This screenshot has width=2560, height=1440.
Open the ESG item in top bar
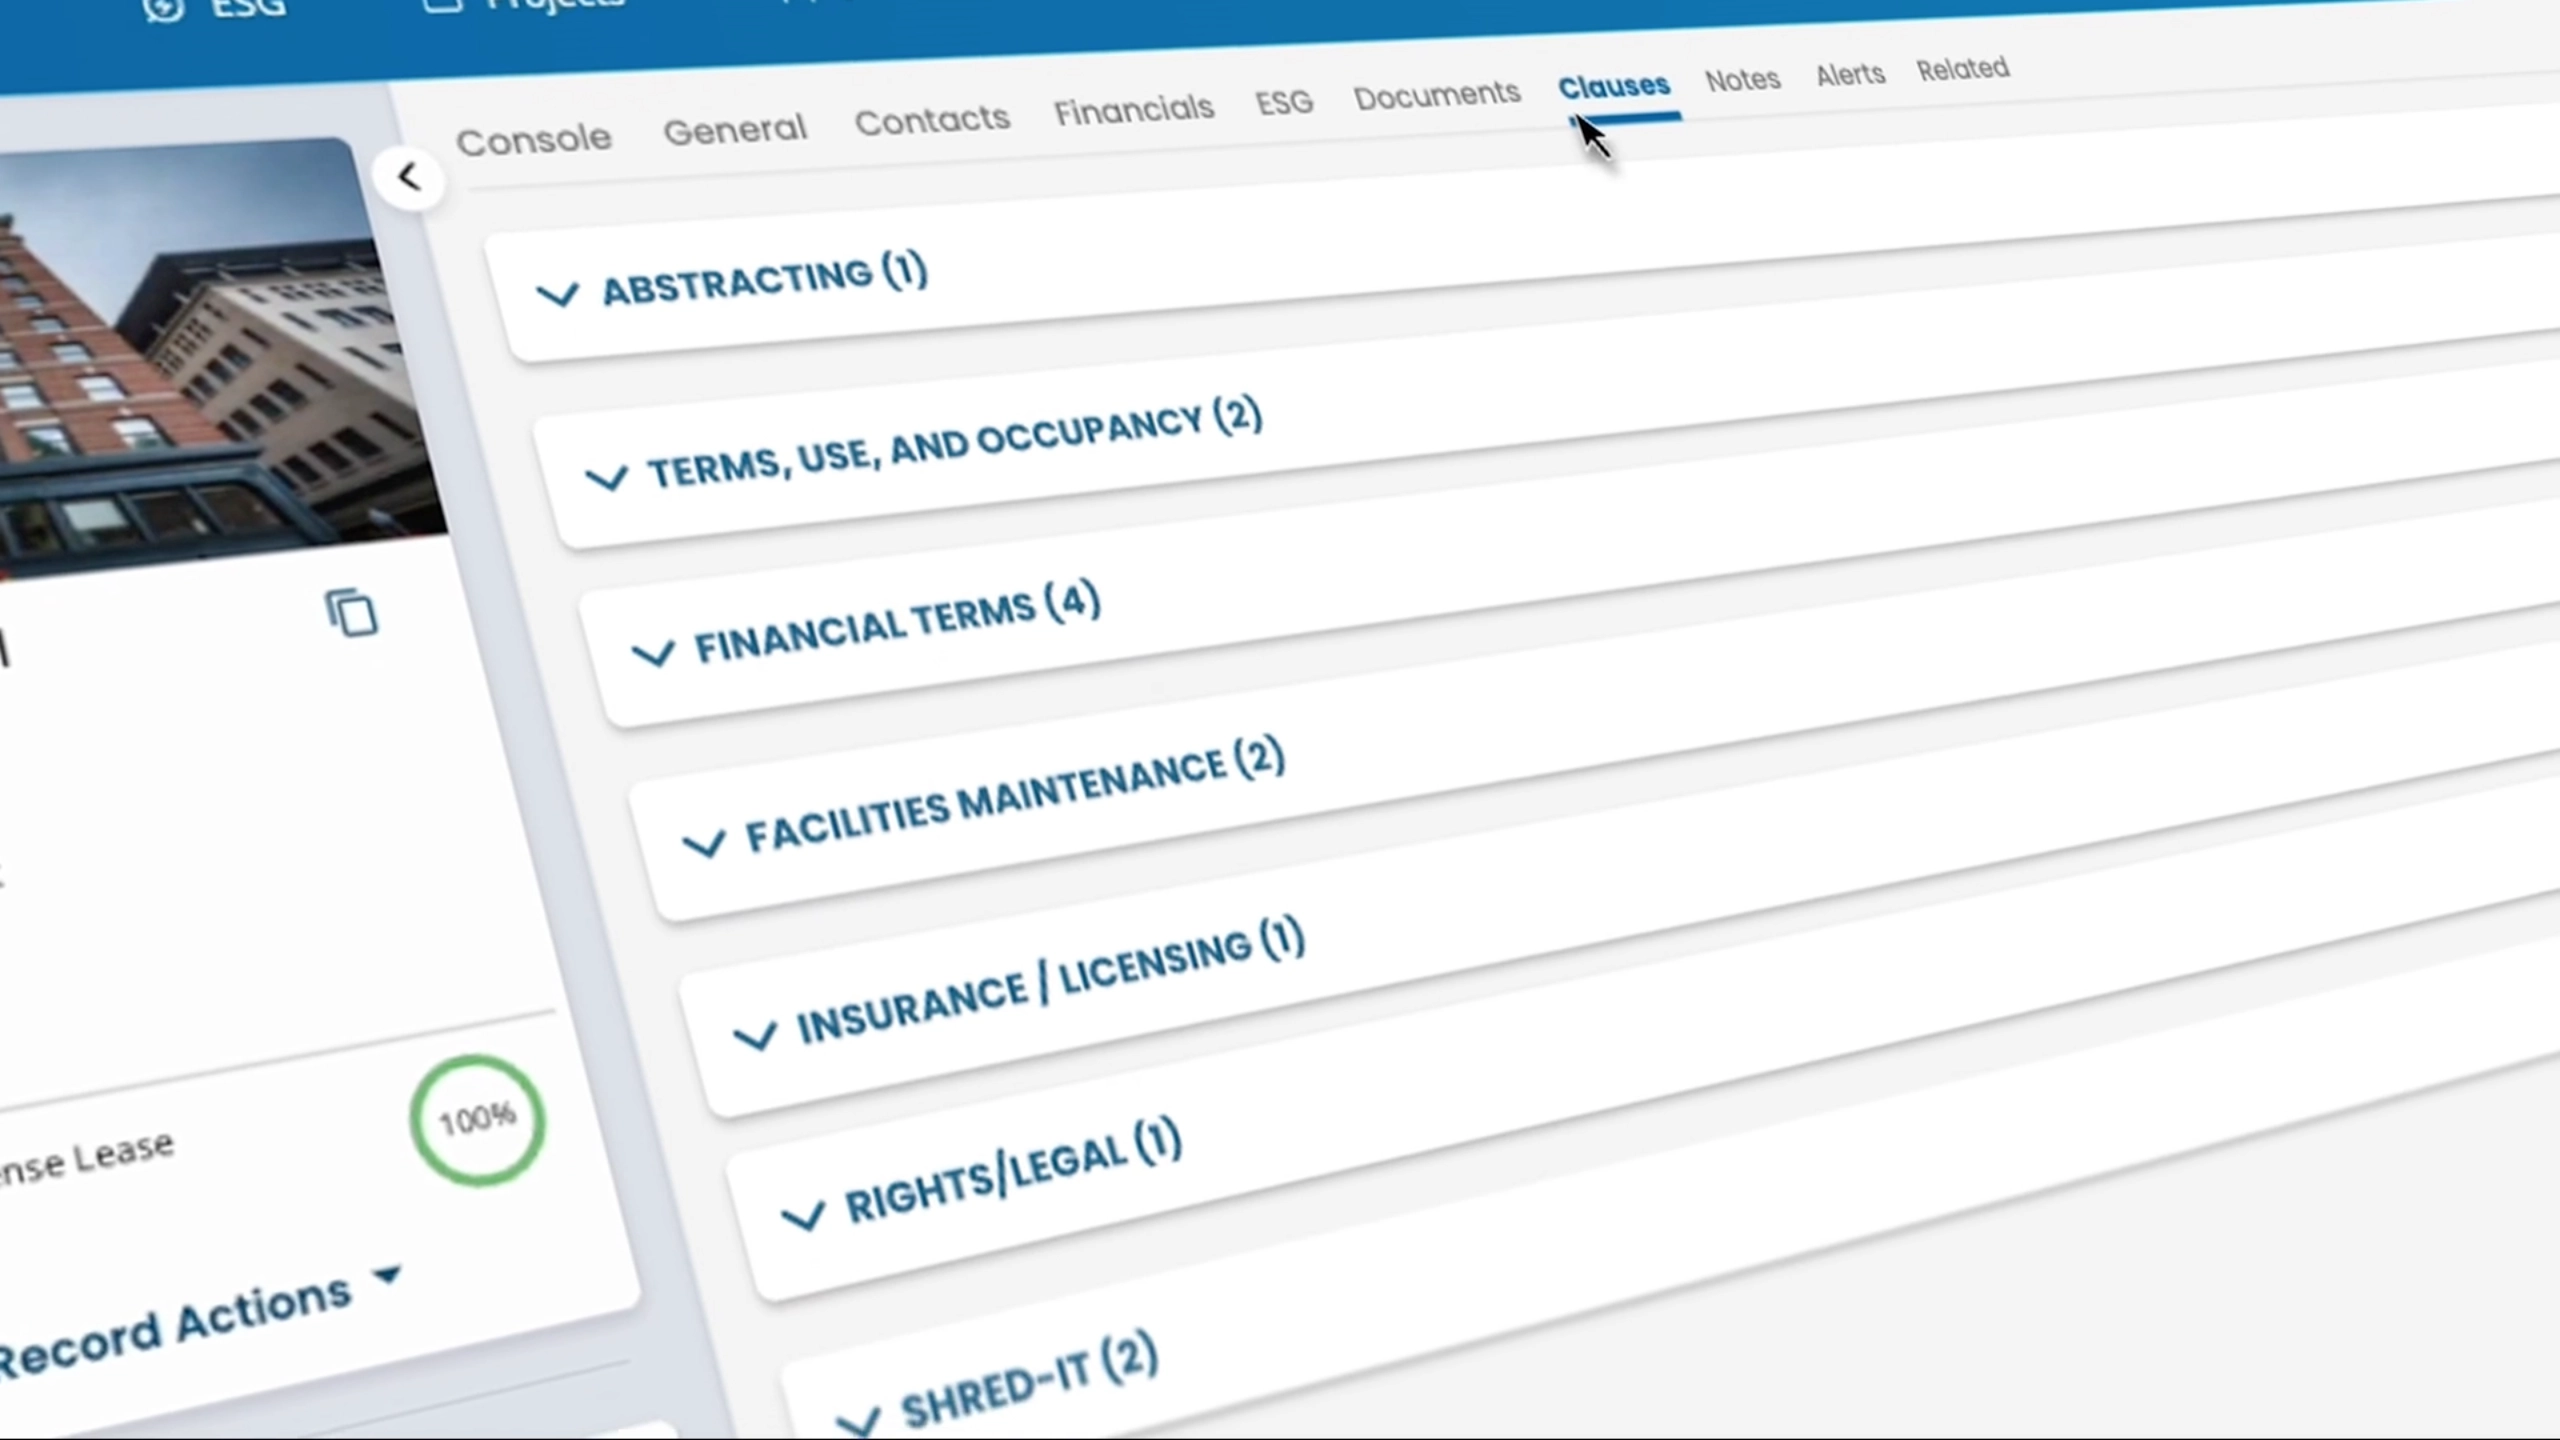coord(215,10)
